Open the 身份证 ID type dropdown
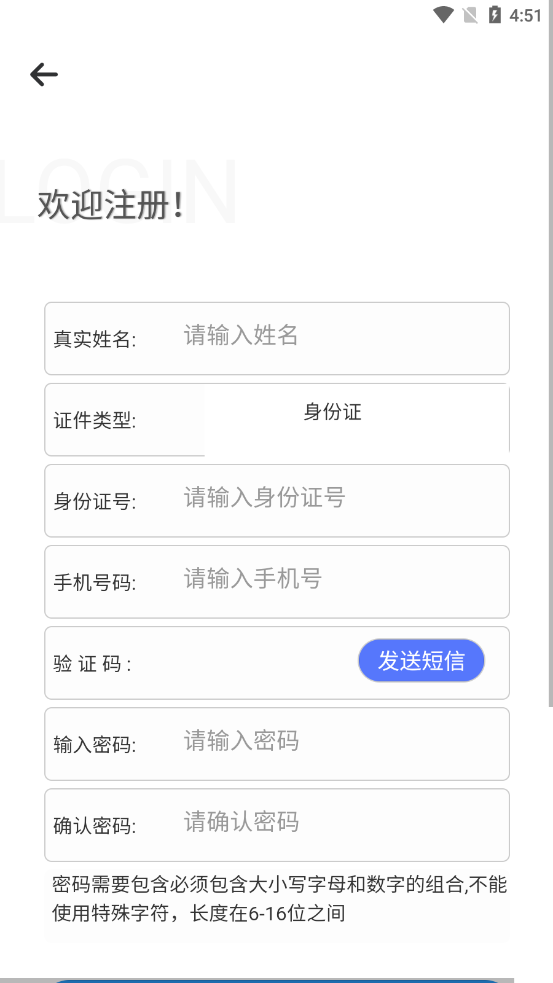Screen dimensions: 553x983 357,419
